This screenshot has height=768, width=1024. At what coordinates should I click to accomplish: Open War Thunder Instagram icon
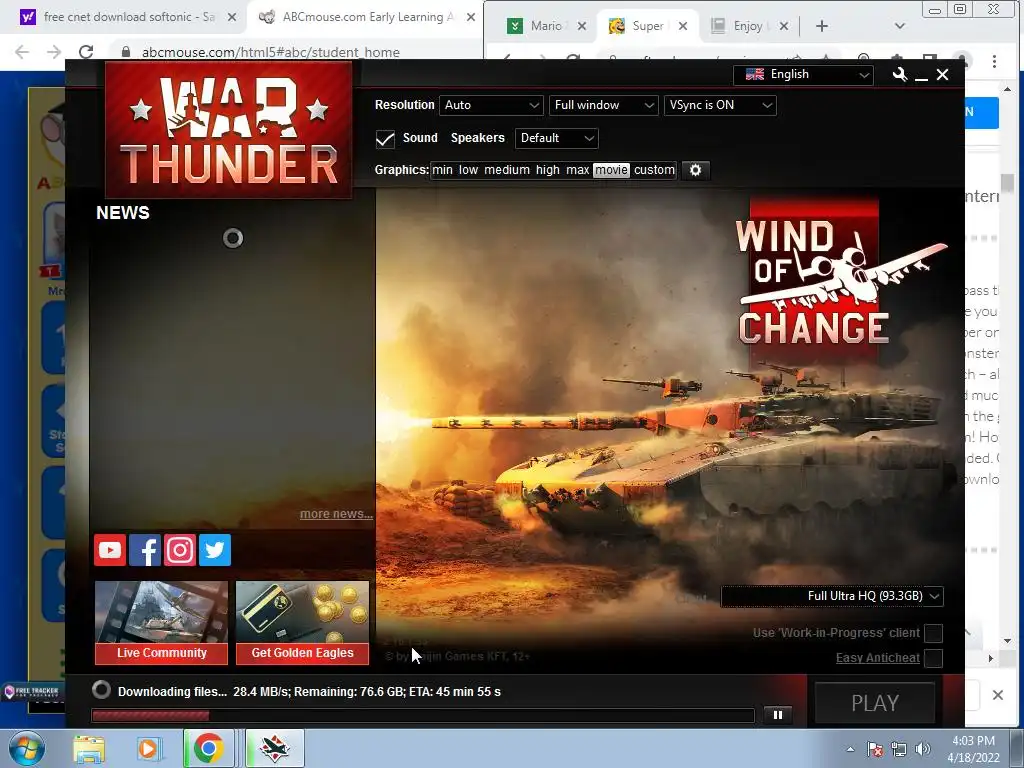point(180,550)
